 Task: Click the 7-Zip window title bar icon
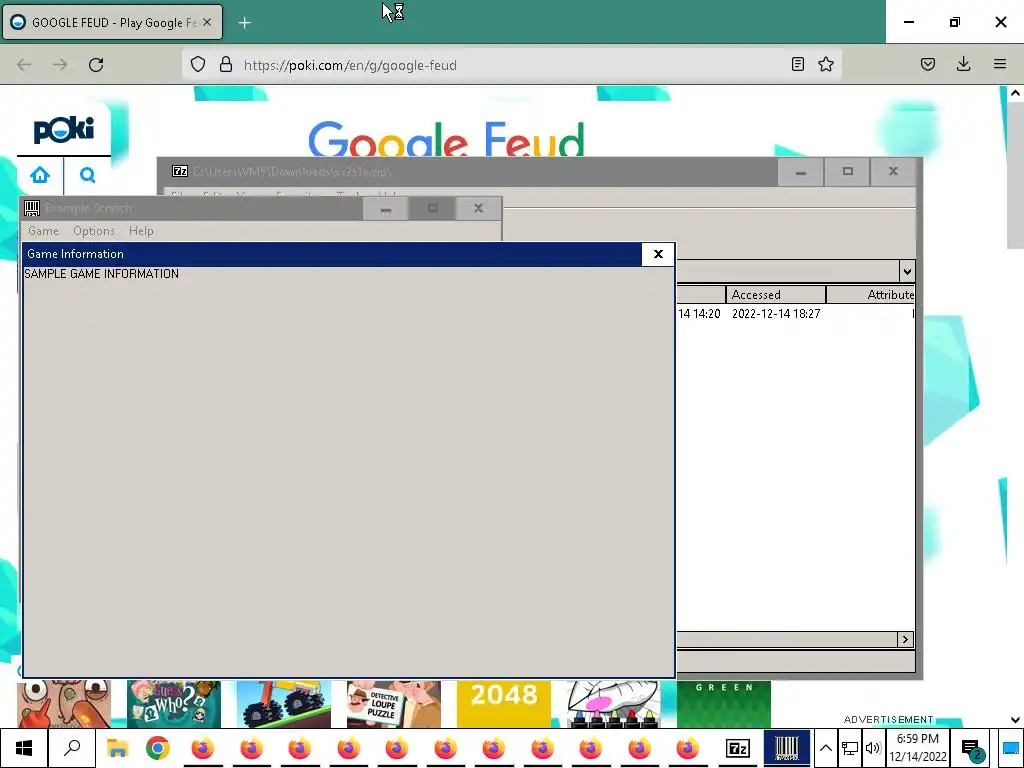click(x=180, y=171)
